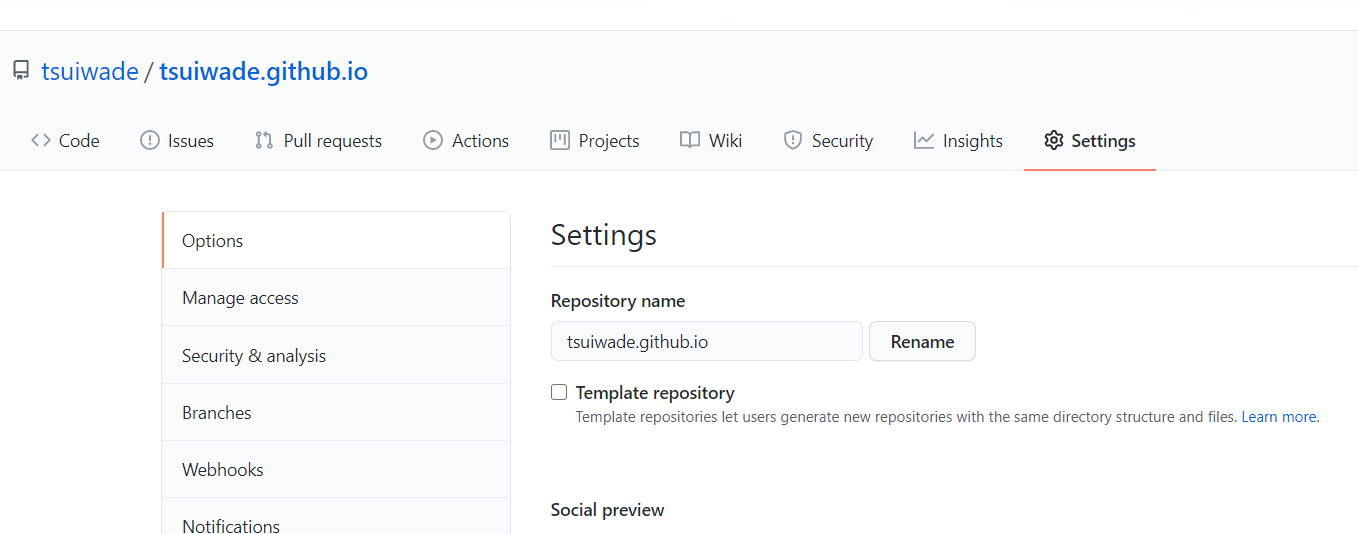Open the Insights tab

[x=958, y=141]
